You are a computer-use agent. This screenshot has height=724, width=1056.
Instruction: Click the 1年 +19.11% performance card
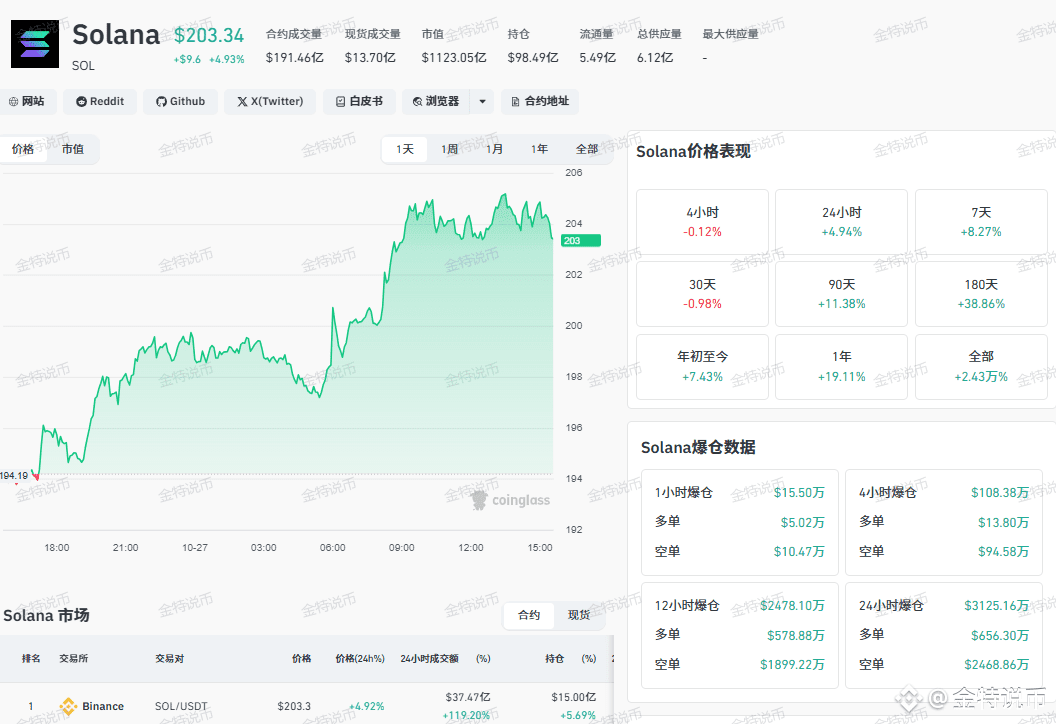(x=841, y=366)
